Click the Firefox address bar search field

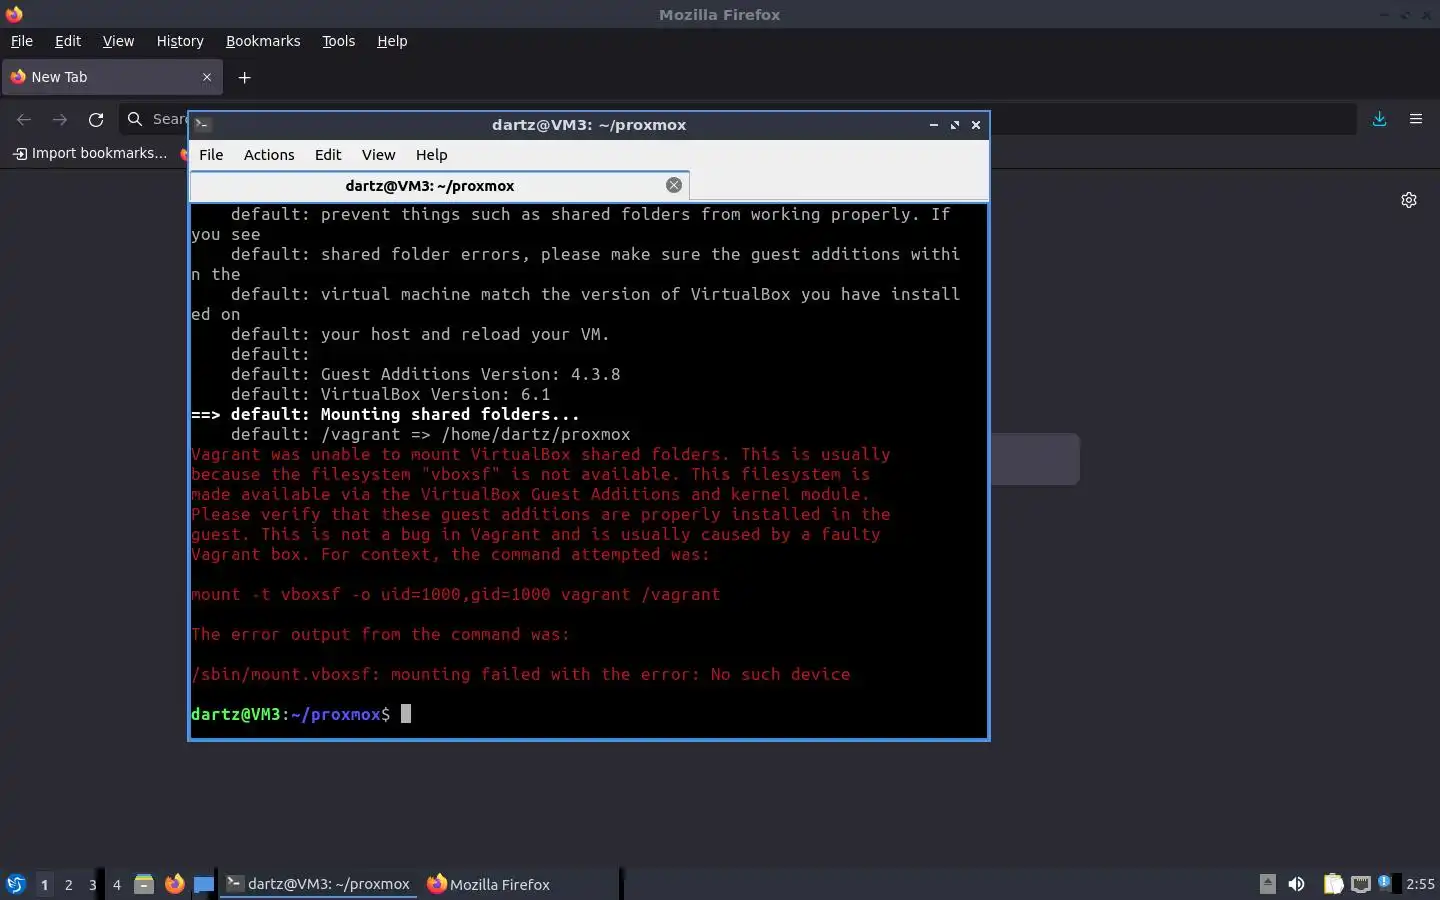(738, 119)
